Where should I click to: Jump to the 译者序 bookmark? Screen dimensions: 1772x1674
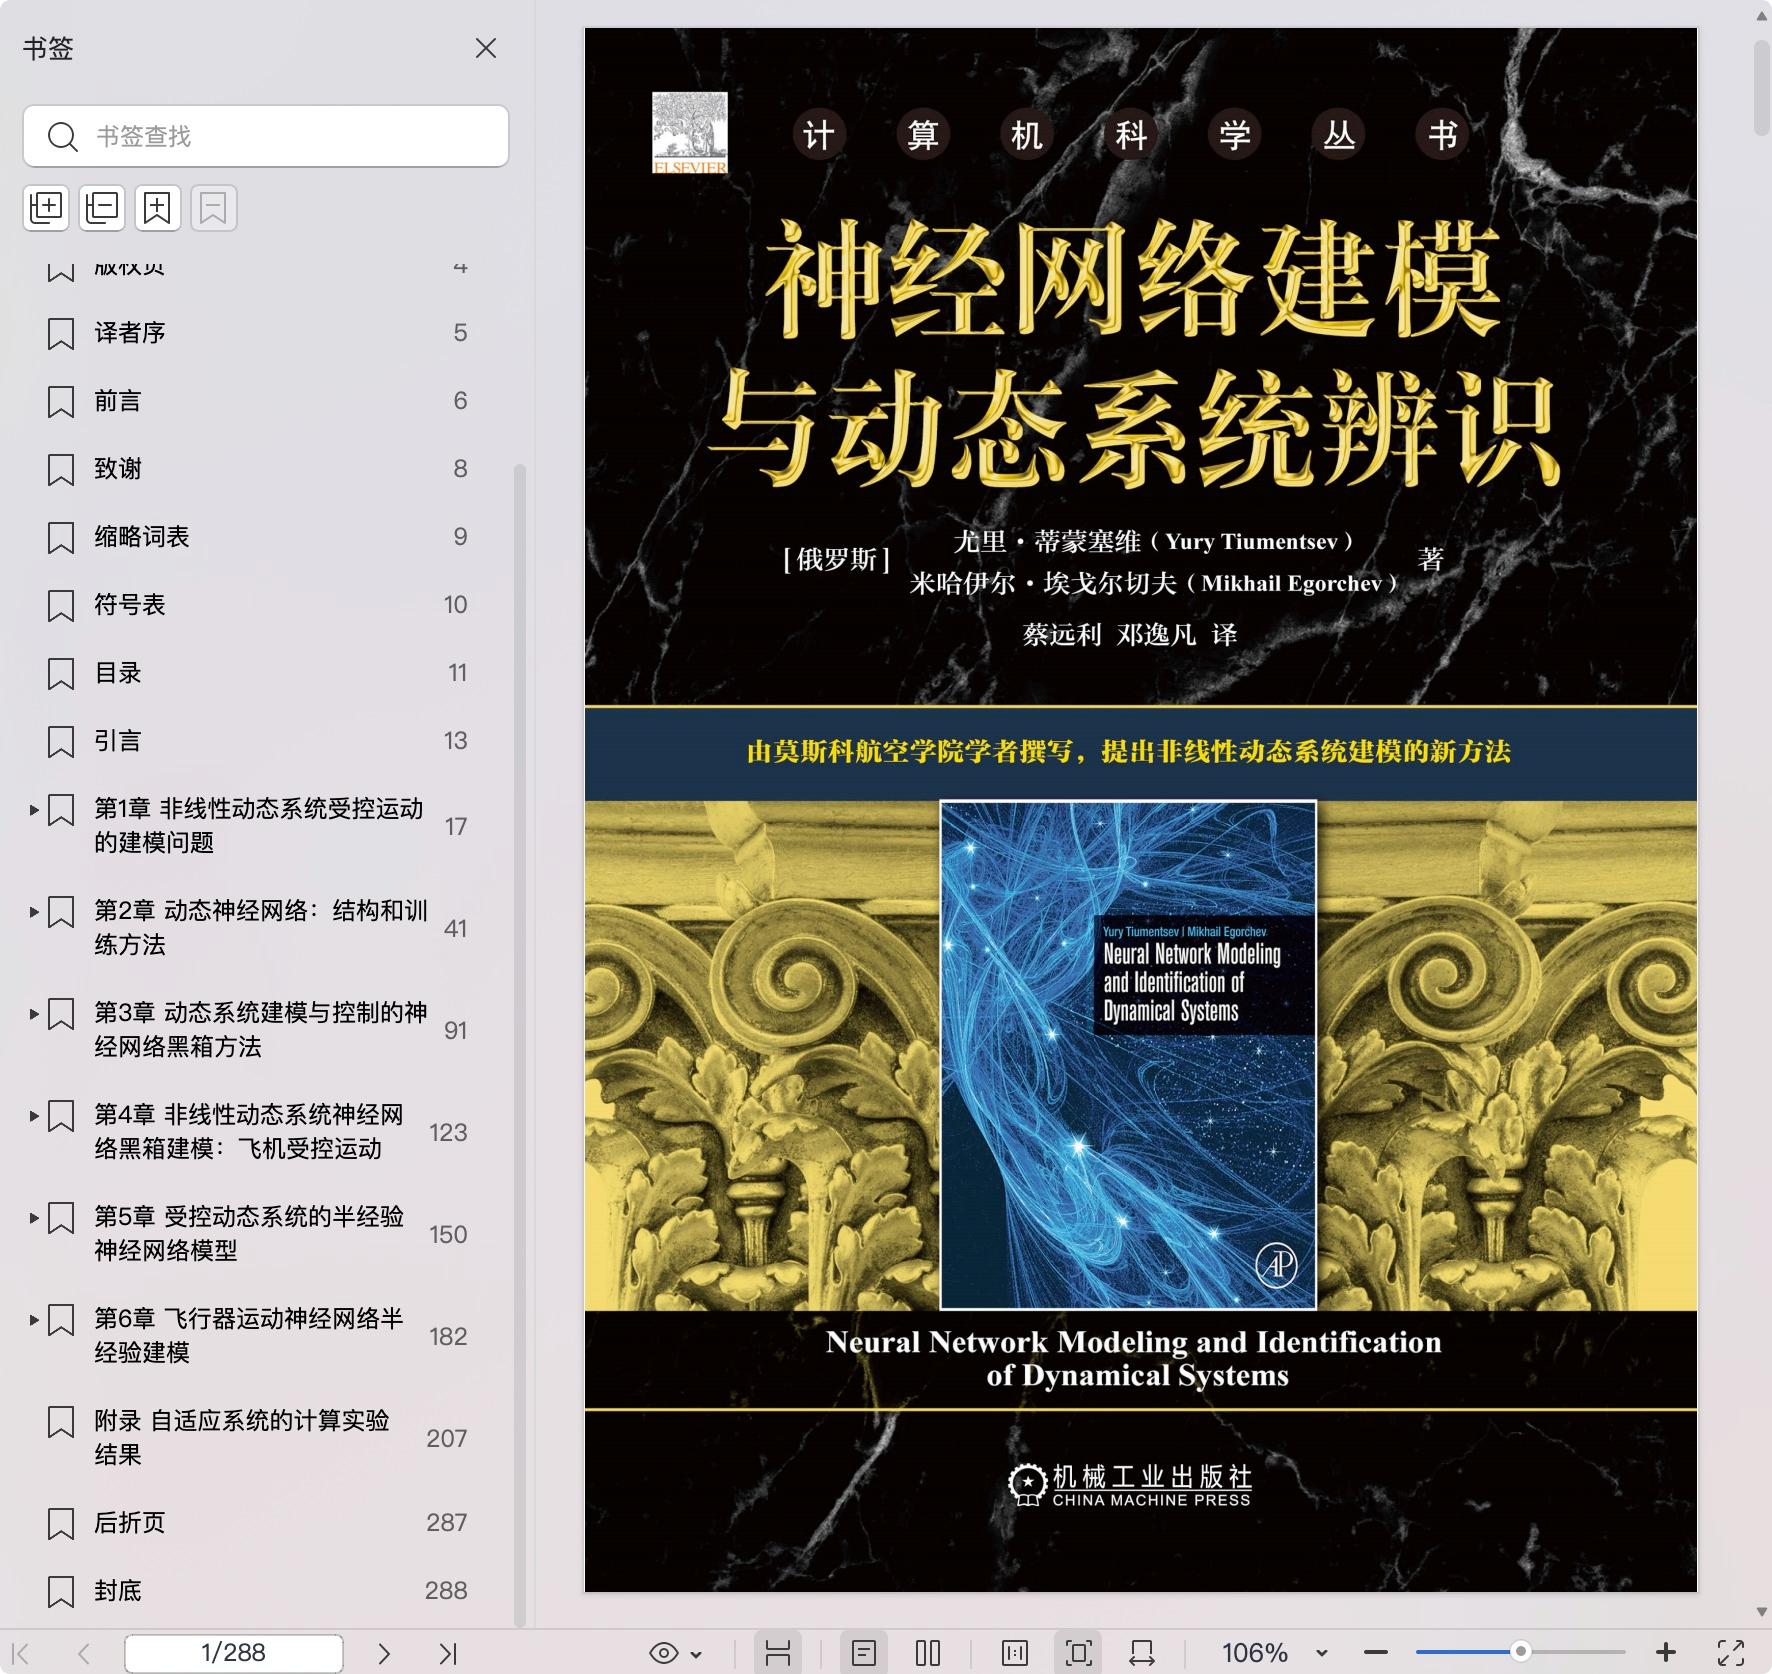pos(131,333)
